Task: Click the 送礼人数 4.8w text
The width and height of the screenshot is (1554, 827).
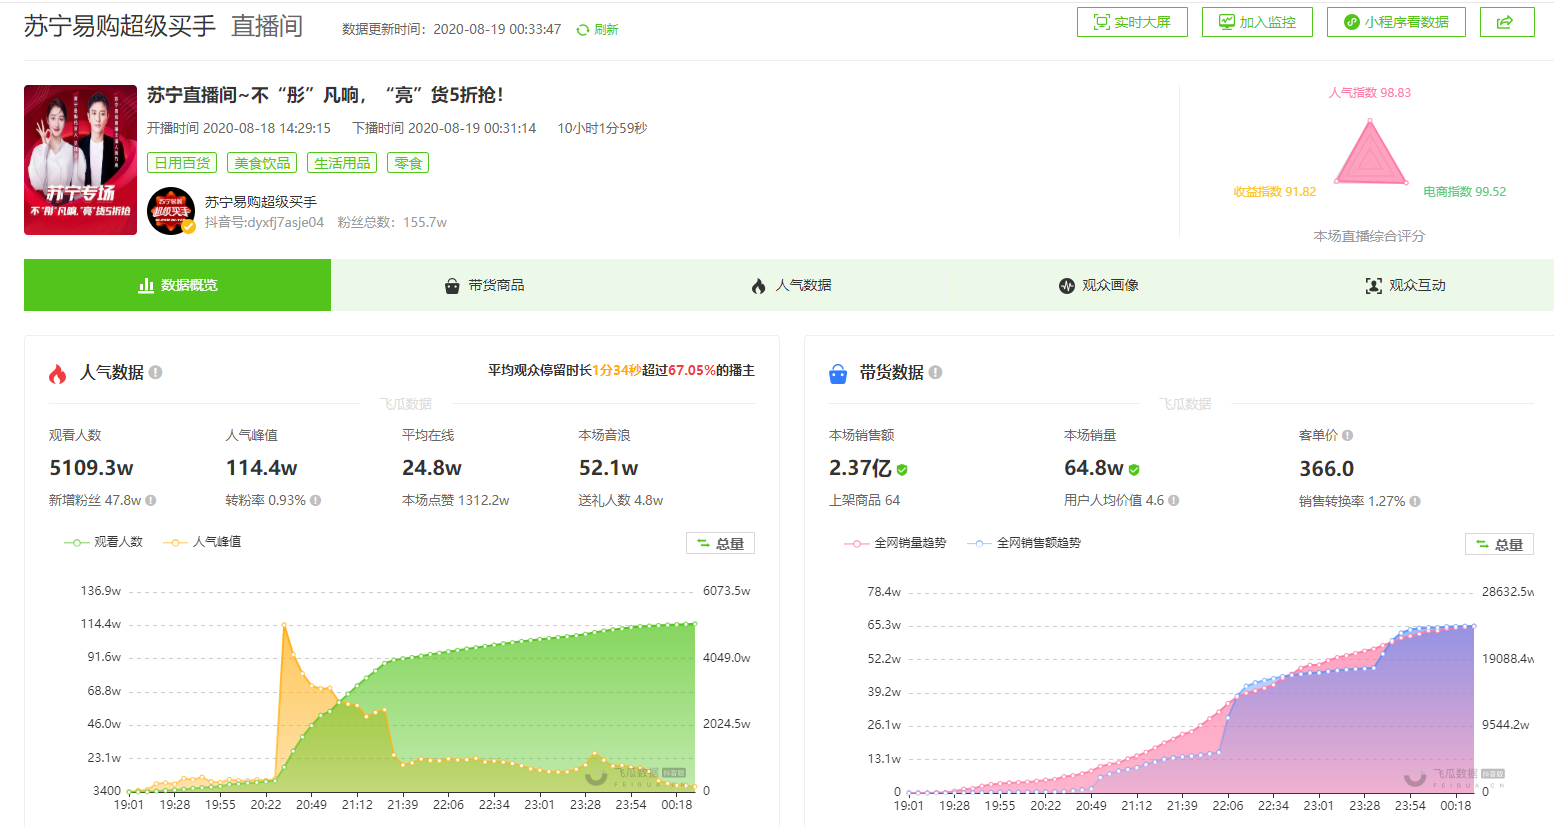Action: coord(620,500)
